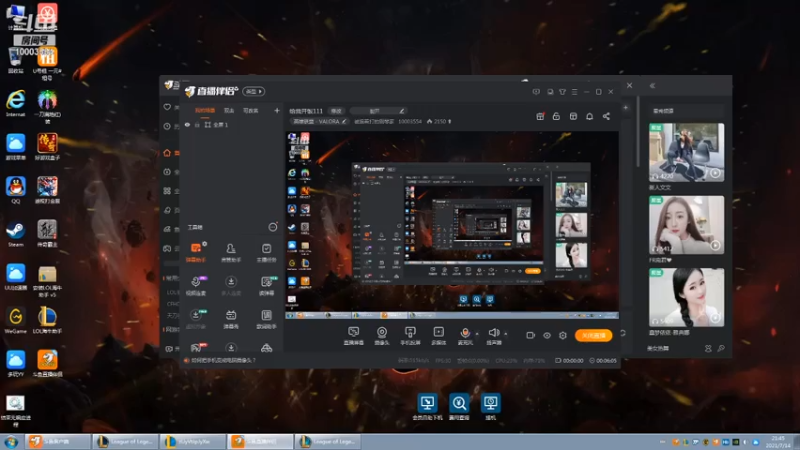Expand speaker options arrow
800x450 pixels.
506,334
